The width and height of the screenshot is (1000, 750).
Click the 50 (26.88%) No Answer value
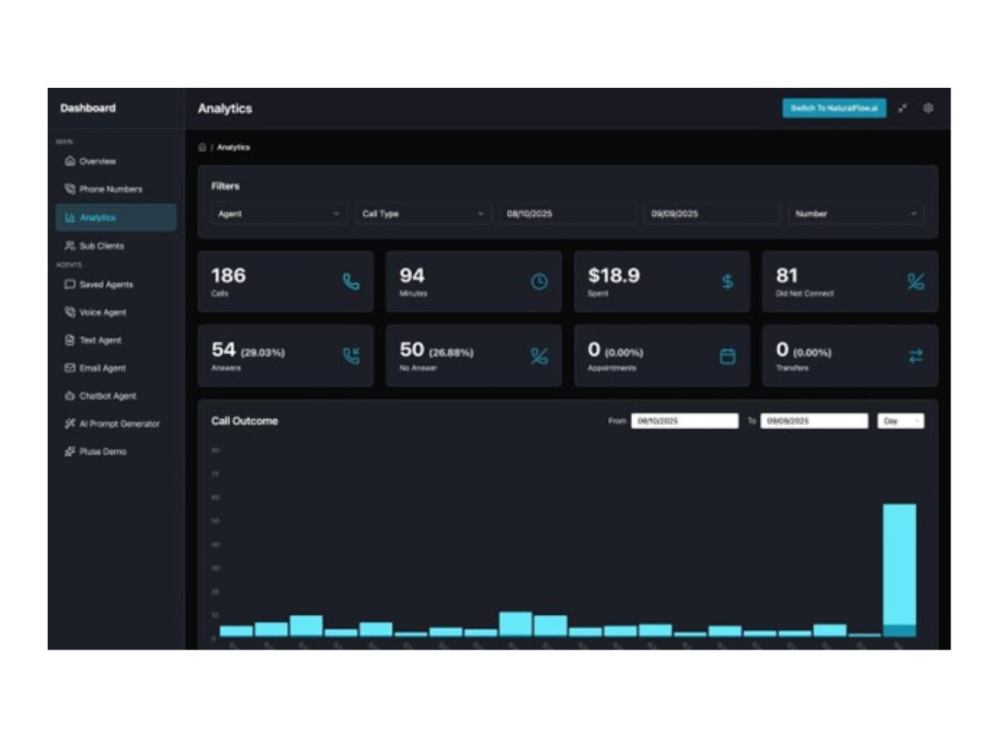click(x=436, y=350)
